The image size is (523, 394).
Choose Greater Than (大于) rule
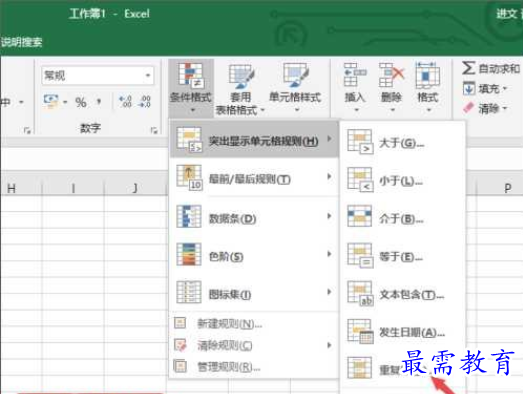point(402,143)
